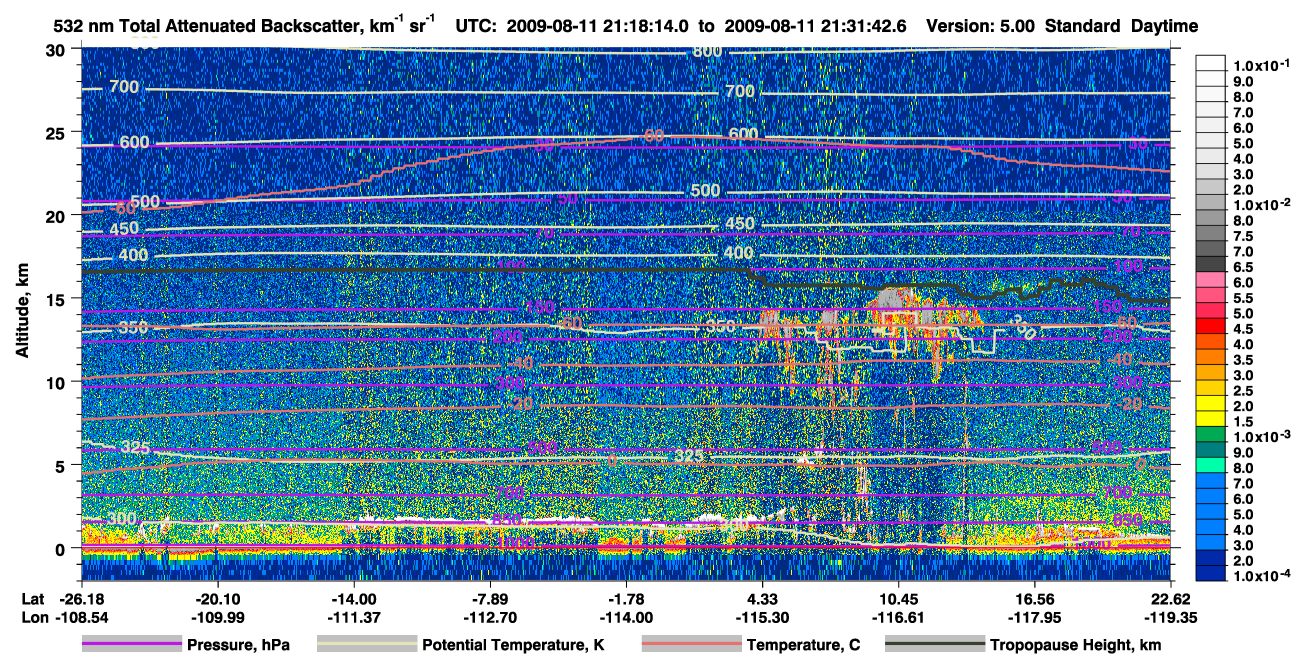Click the orange Temperature legend line swatch

(x=692, y=645)
